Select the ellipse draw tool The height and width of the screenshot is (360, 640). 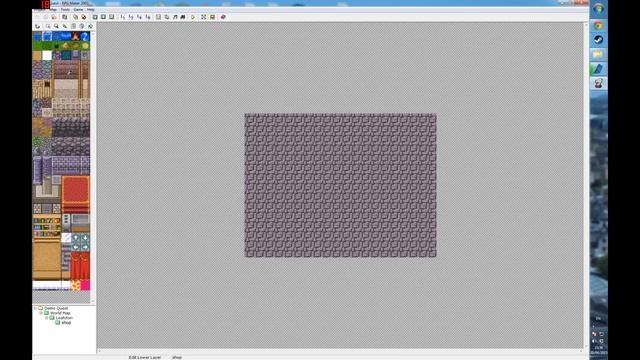[82, 26]
